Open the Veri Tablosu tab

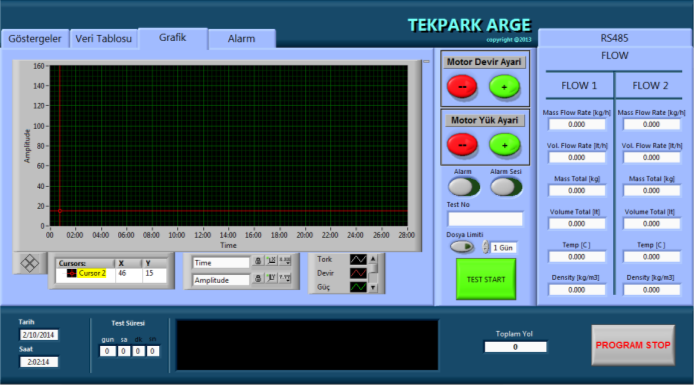(x=104, y=38)
